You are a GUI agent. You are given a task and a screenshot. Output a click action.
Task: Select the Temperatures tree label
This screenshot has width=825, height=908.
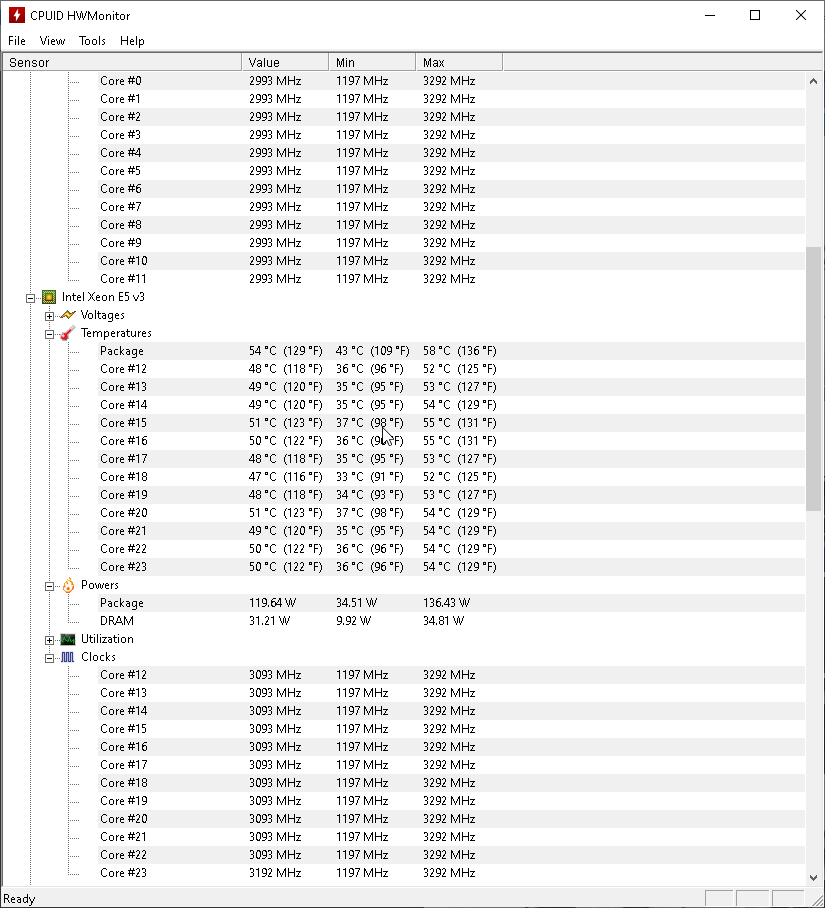(116, 333)
